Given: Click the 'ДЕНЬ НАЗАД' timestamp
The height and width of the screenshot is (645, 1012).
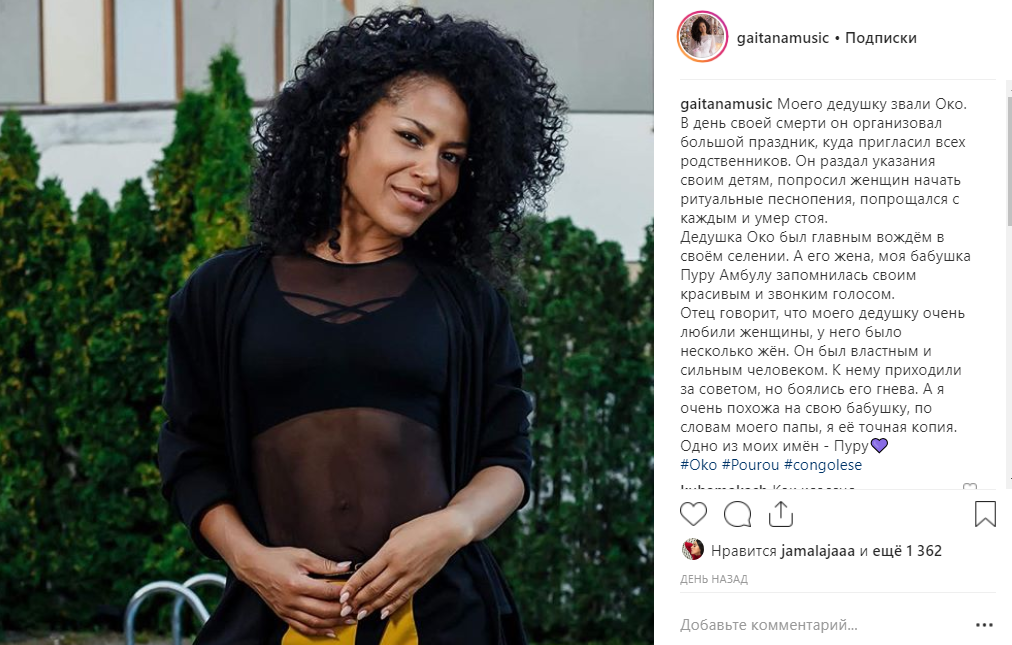Looking at the screenshot, I should [x=714, y=579].
